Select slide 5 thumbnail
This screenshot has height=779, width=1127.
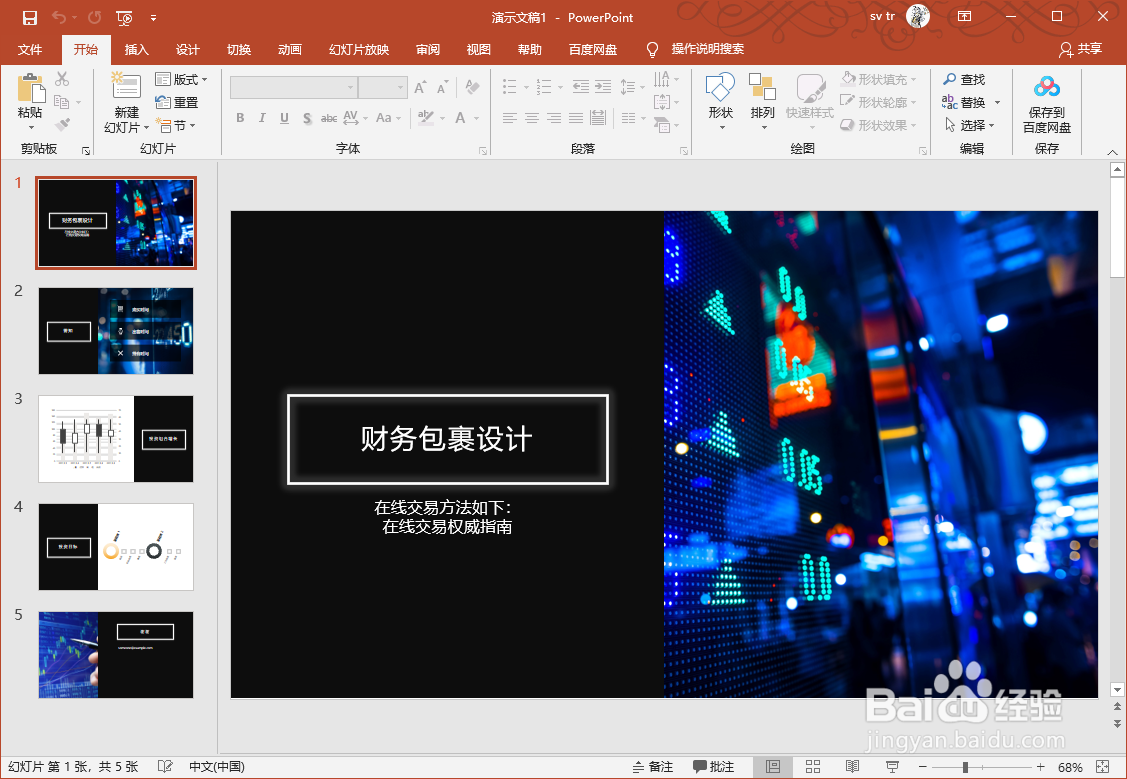[x=116, y=655]
